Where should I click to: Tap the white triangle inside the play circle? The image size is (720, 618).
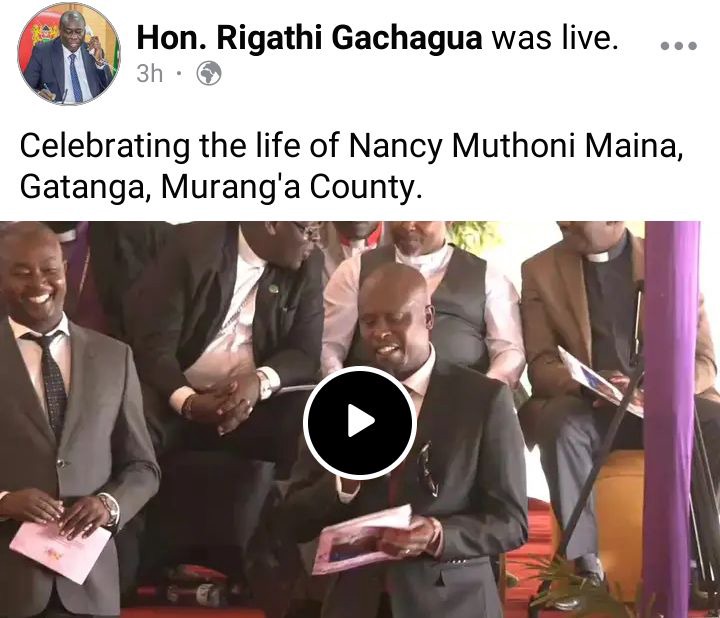pyautogui.click(x=361, y=421)
